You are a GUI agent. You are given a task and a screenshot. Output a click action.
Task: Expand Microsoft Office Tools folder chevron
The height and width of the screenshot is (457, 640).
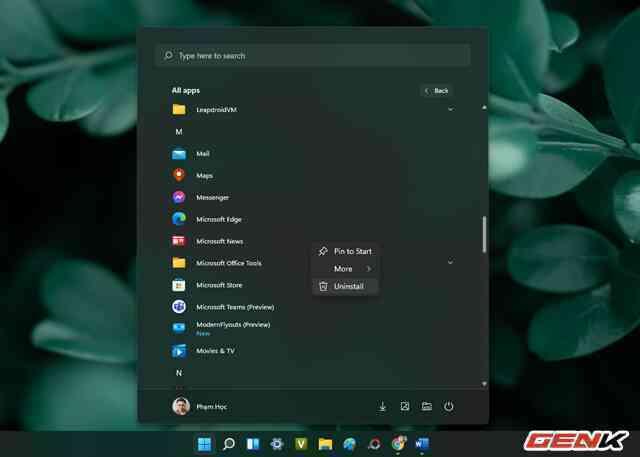tap(451, 261)
